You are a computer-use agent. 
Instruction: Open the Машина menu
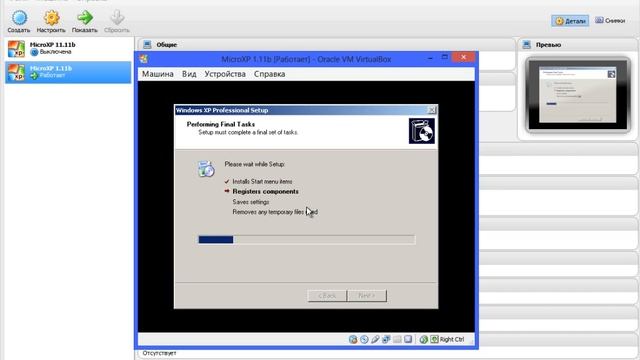158,74
